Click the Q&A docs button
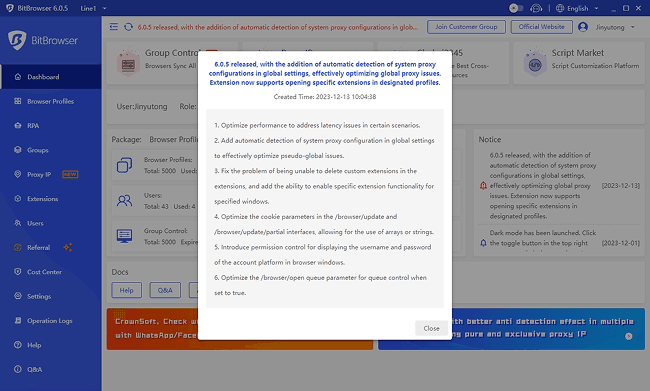 click(x=165, y=290)
